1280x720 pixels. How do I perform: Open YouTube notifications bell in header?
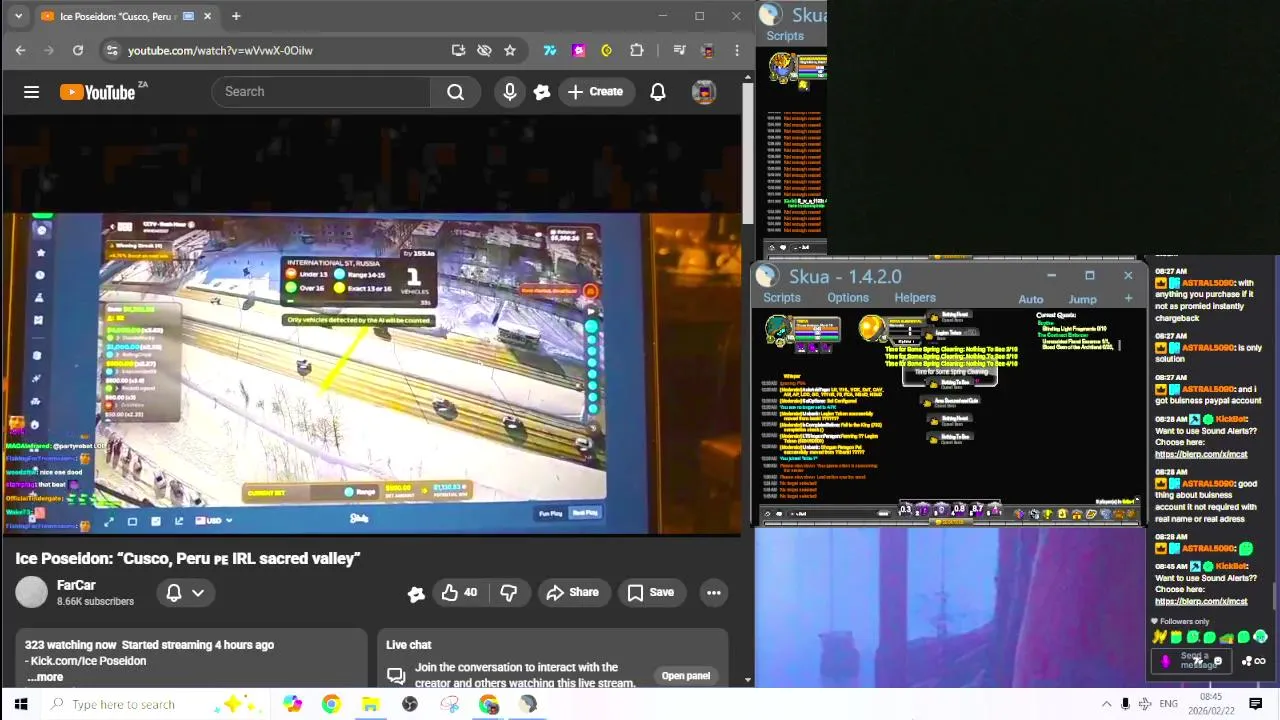[x=658, y=92]
